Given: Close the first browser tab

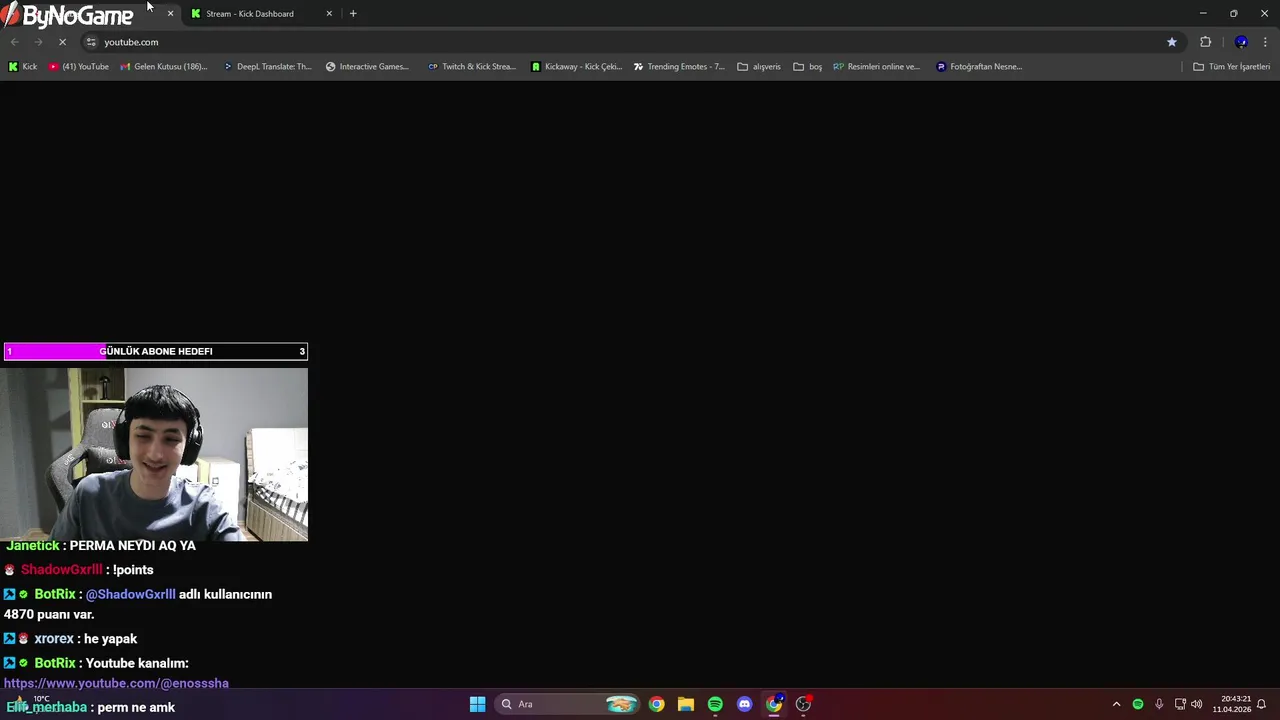Looking at the screenshot, I should tap(170, 14).
